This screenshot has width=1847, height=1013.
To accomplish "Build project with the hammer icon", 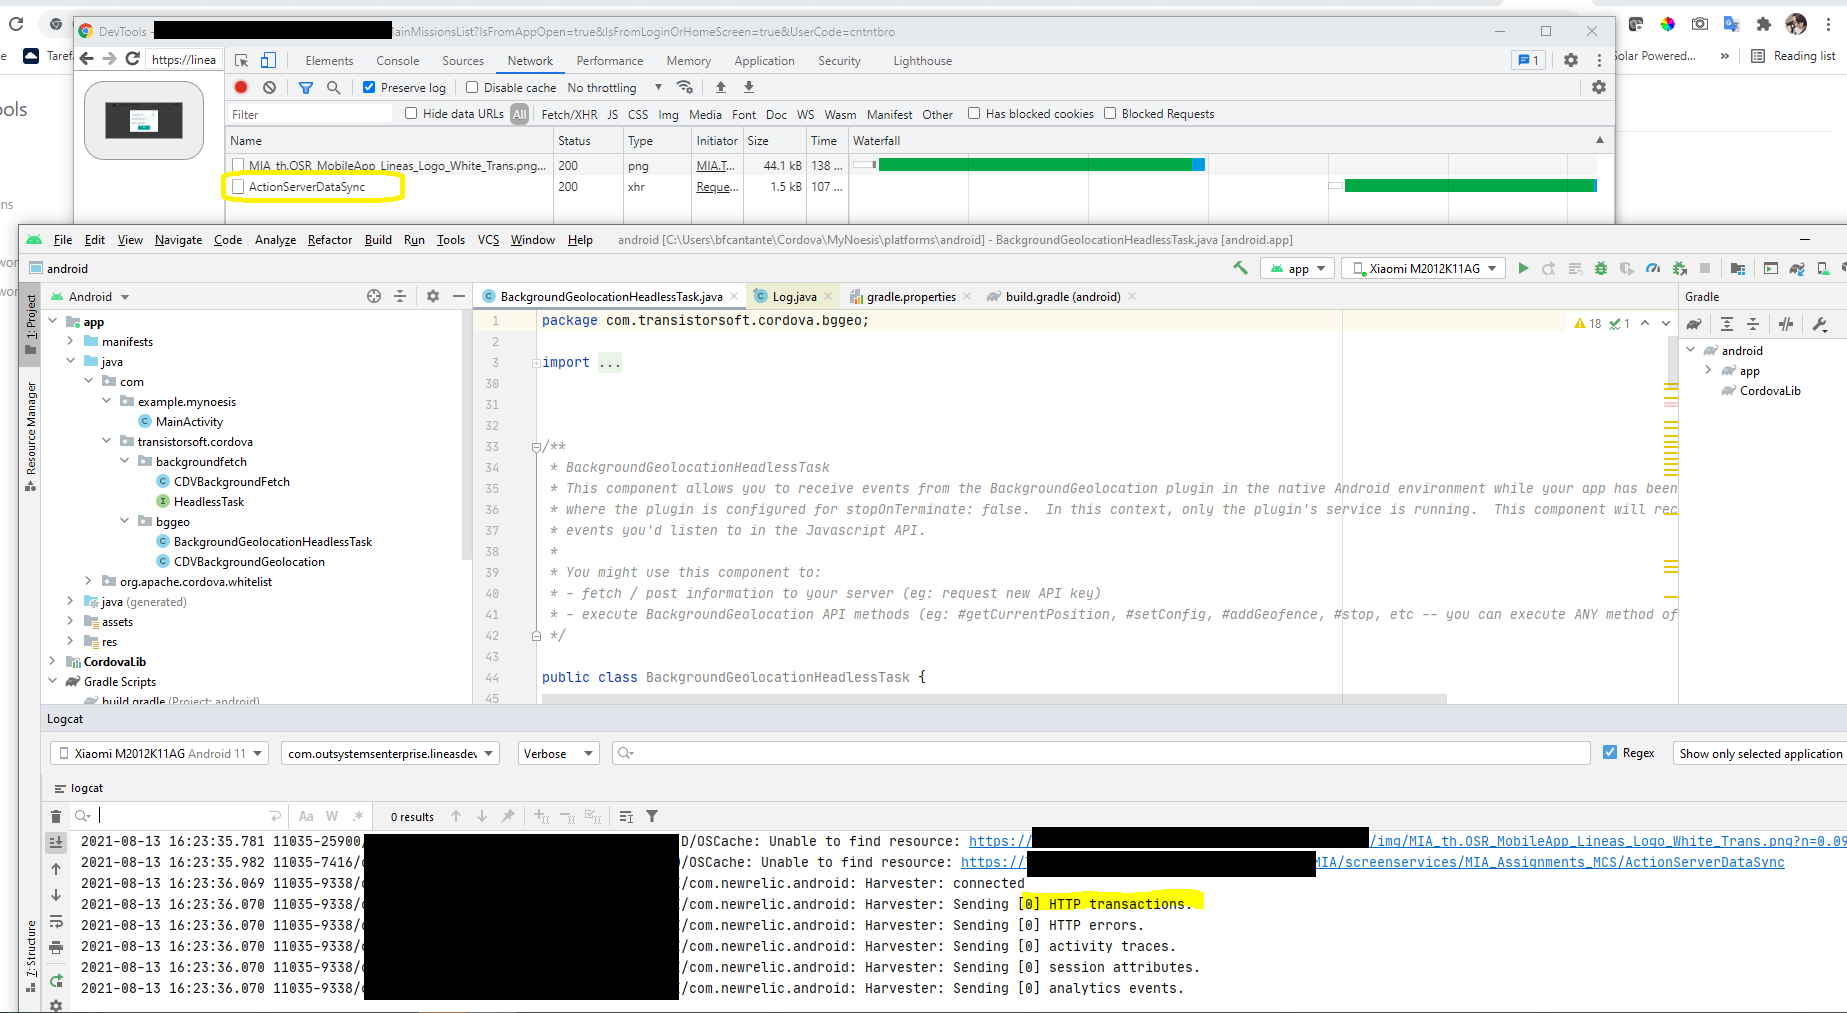I will (x=1241, y=268).
